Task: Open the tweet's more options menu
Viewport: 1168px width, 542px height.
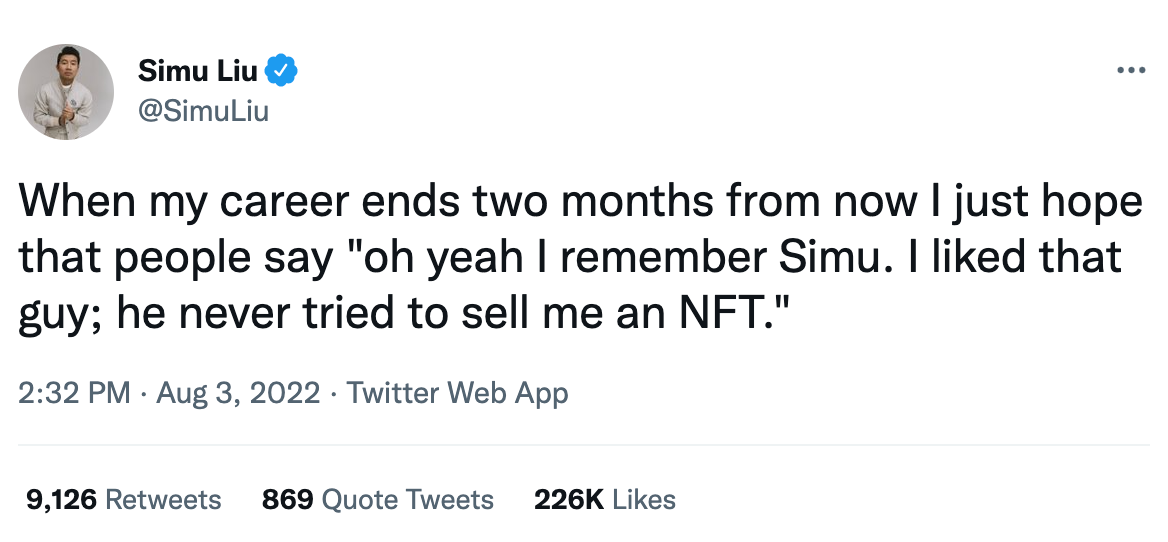Action: [x=1131, y=71]
